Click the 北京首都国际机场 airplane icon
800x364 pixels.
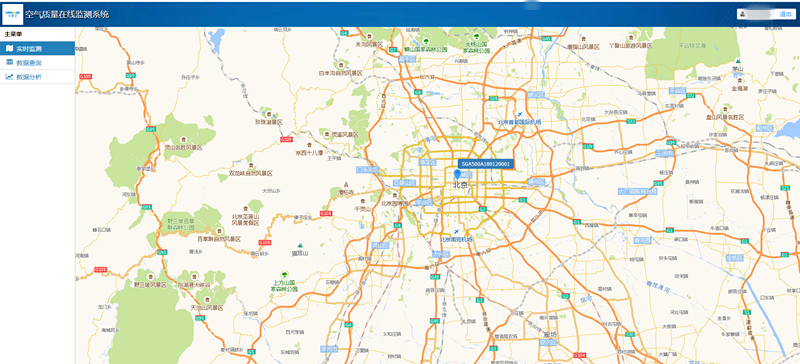pyautogui.click(x=520, y=114)
